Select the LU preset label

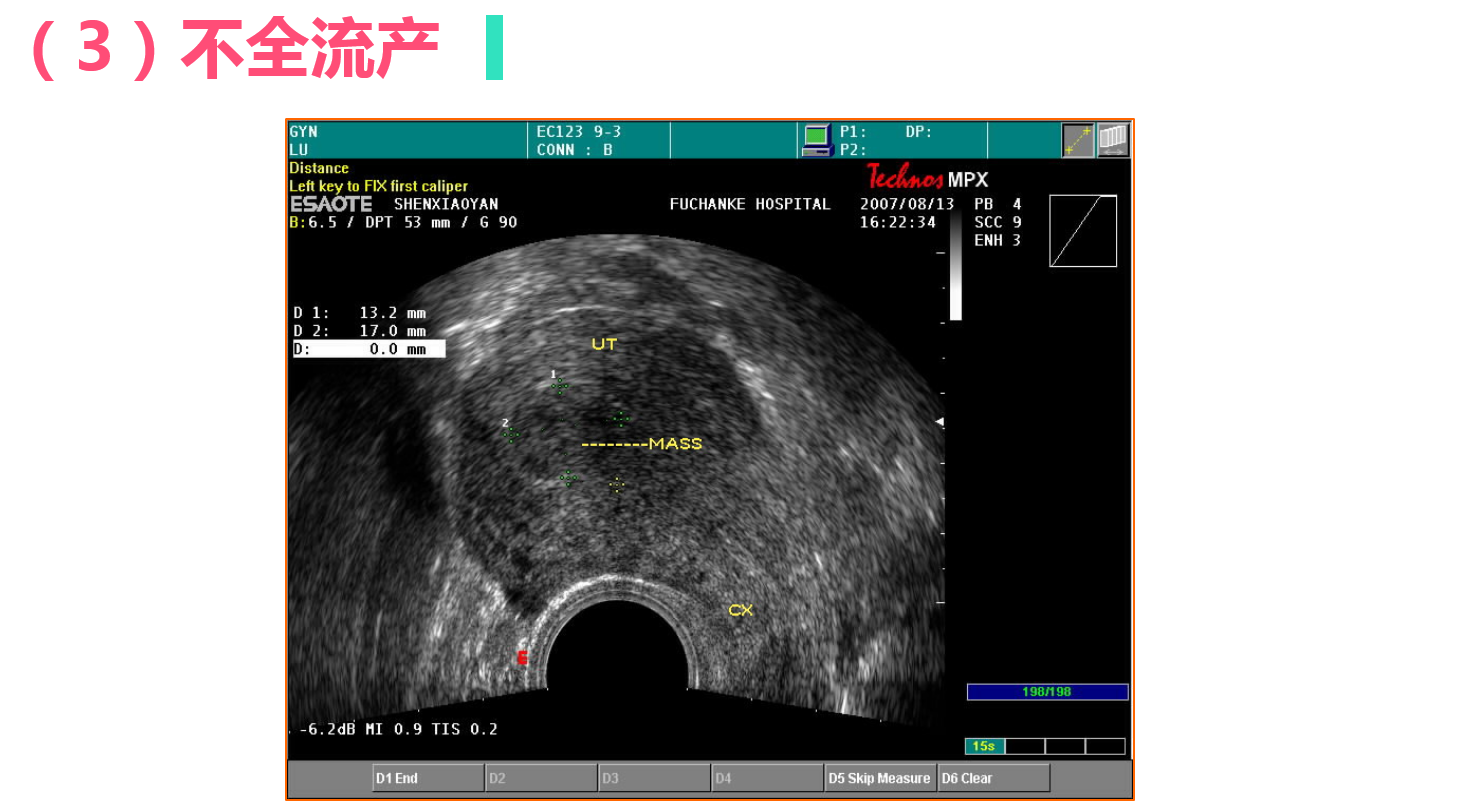point(299,150)
